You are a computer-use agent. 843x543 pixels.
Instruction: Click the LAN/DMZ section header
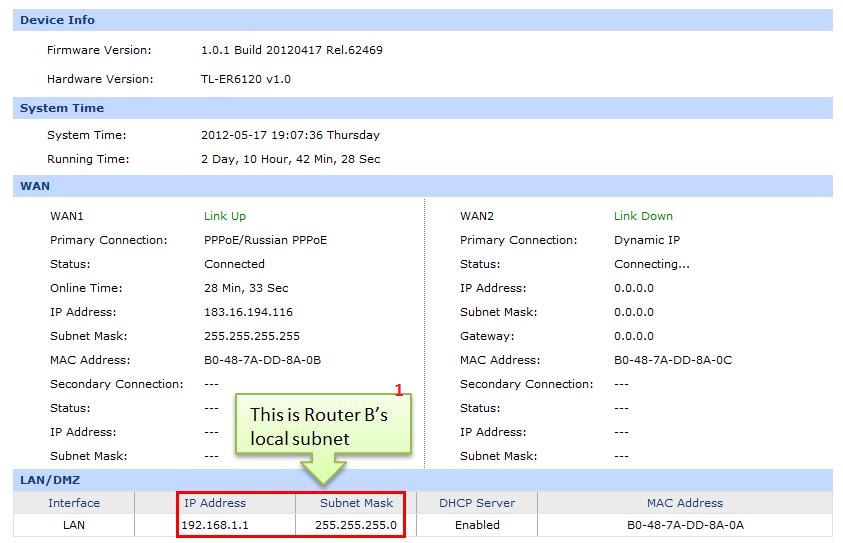[423, 480]
